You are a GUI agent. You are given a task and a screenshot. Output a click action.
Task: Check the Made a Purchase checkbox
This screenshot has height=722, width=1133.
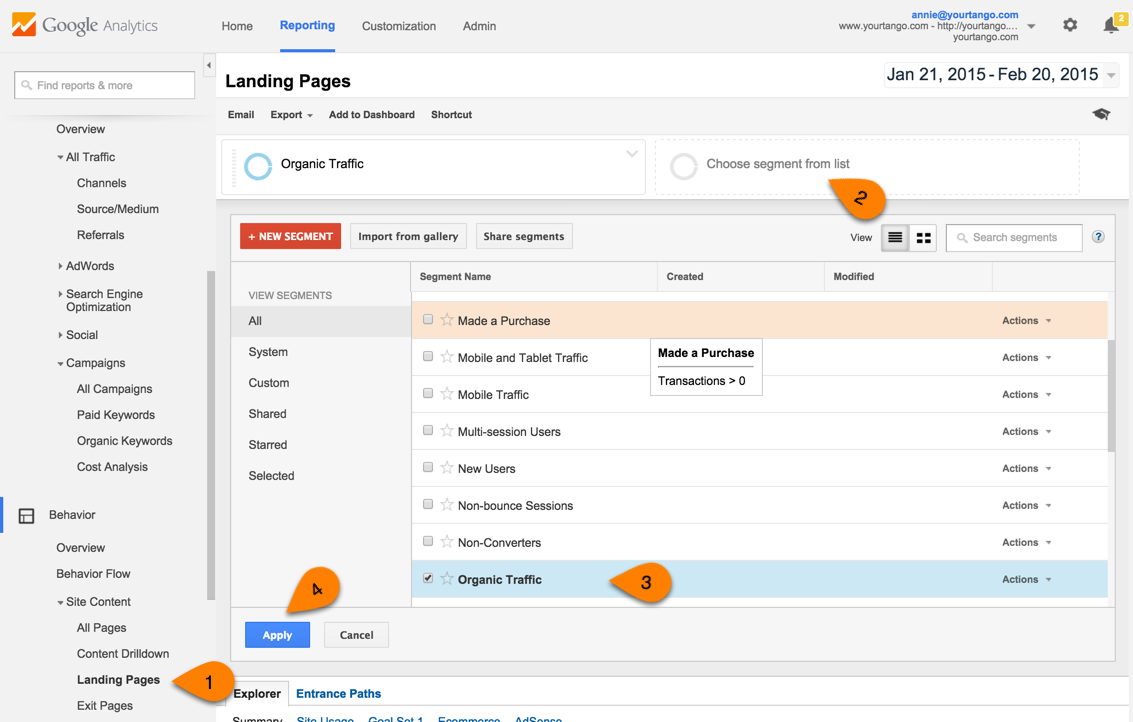pyautogui.click(x=428, y=320)
